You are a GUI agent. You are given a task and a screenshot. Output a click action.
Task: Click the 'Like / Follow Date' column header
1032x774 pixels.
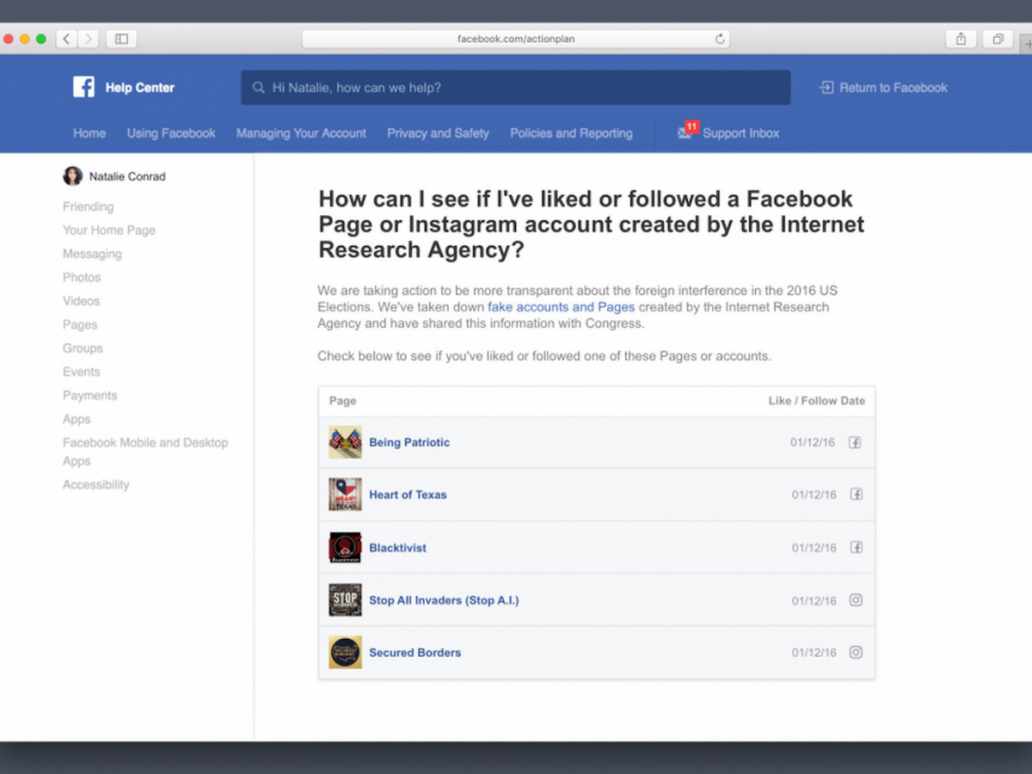tap(817, 401)
